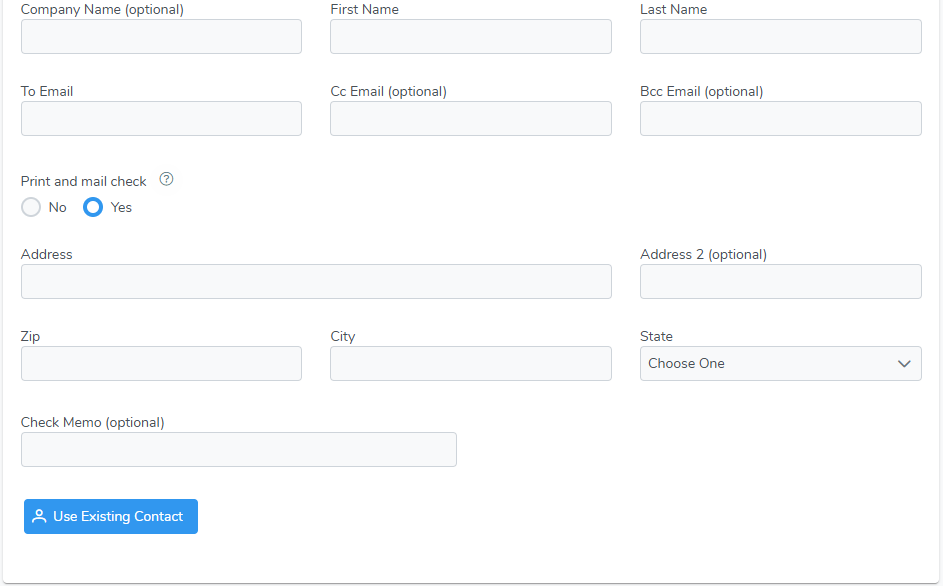This screenshot has width=943, height=586.
Task: Select the No radio button
Action: tap(31, 207)
